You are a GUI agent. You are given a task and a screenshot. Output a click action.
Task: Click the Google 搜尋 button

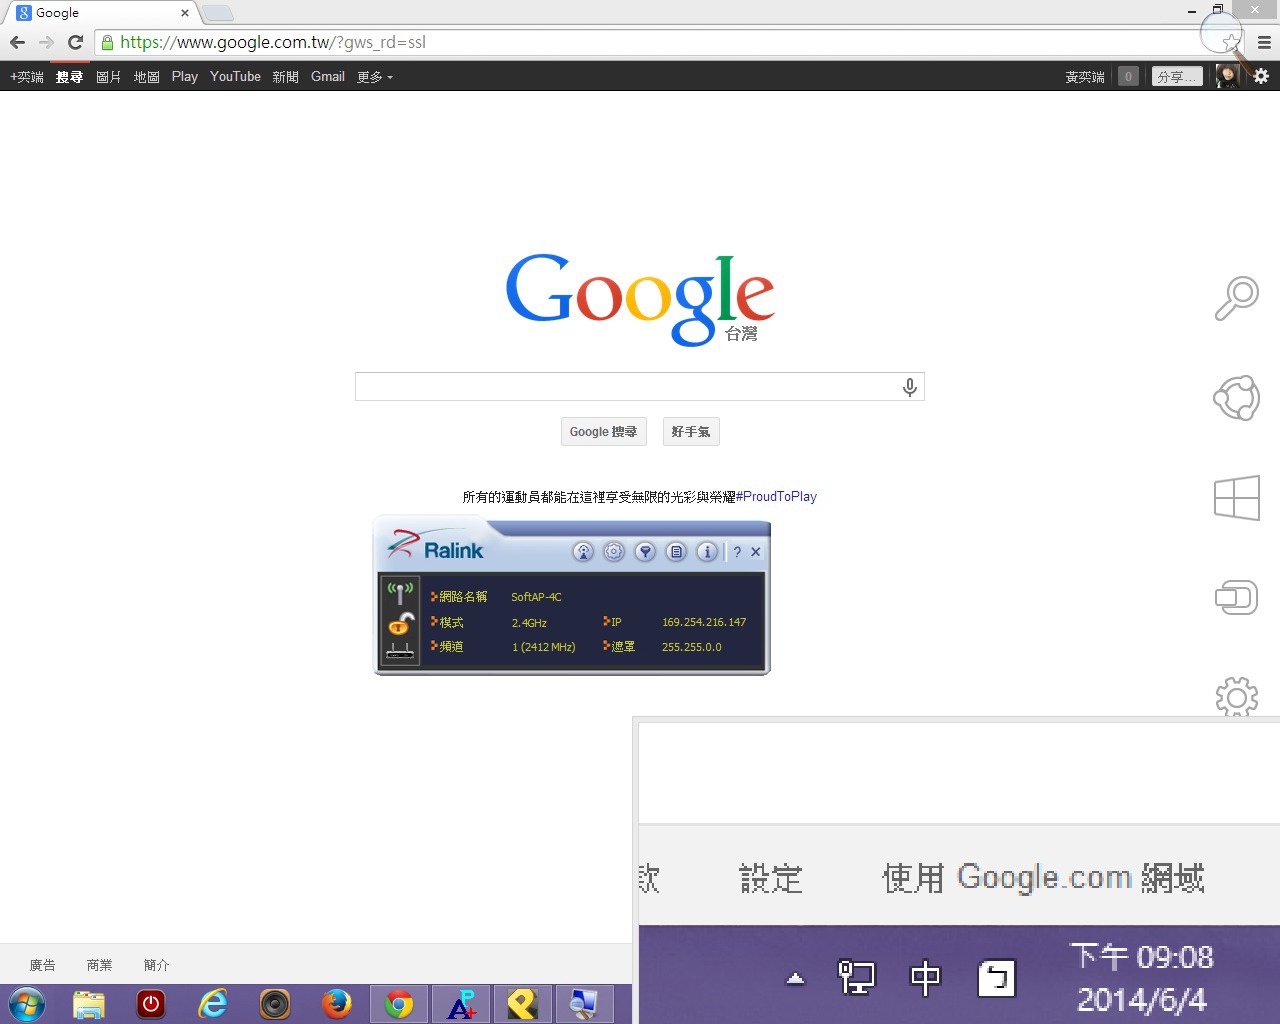point(603,432)
